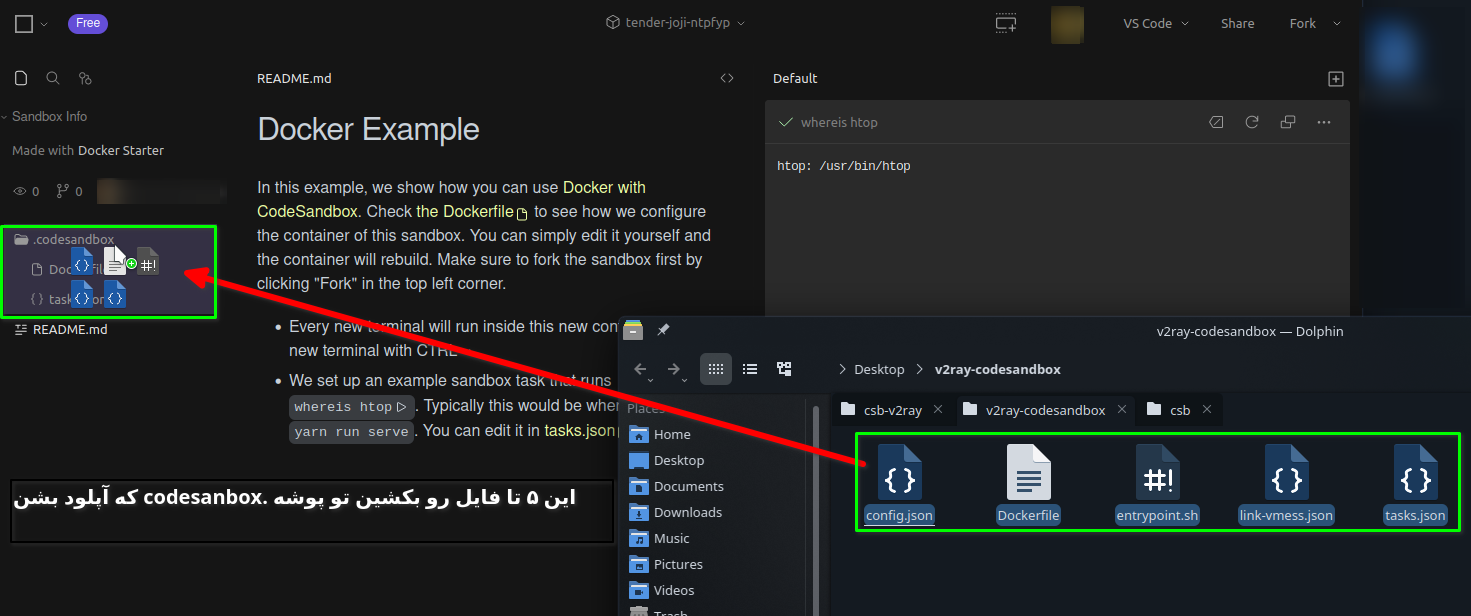Open Documents in Dolphin Places
Screen dimensions: 1471x616
pyautogui.click(x=676, y=487)
